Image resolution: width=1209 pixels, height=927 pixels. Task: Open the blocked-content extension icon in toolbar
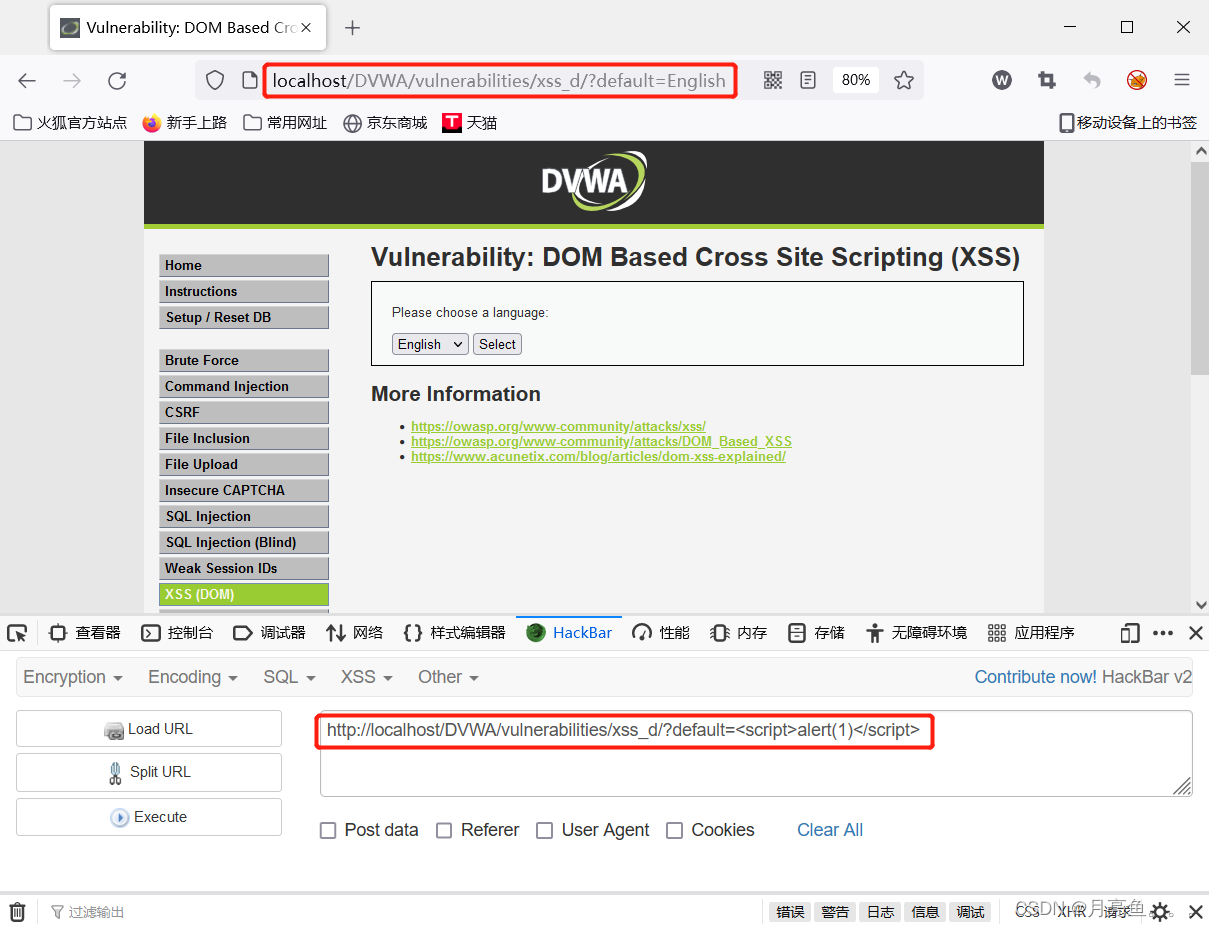(1137, 80)
